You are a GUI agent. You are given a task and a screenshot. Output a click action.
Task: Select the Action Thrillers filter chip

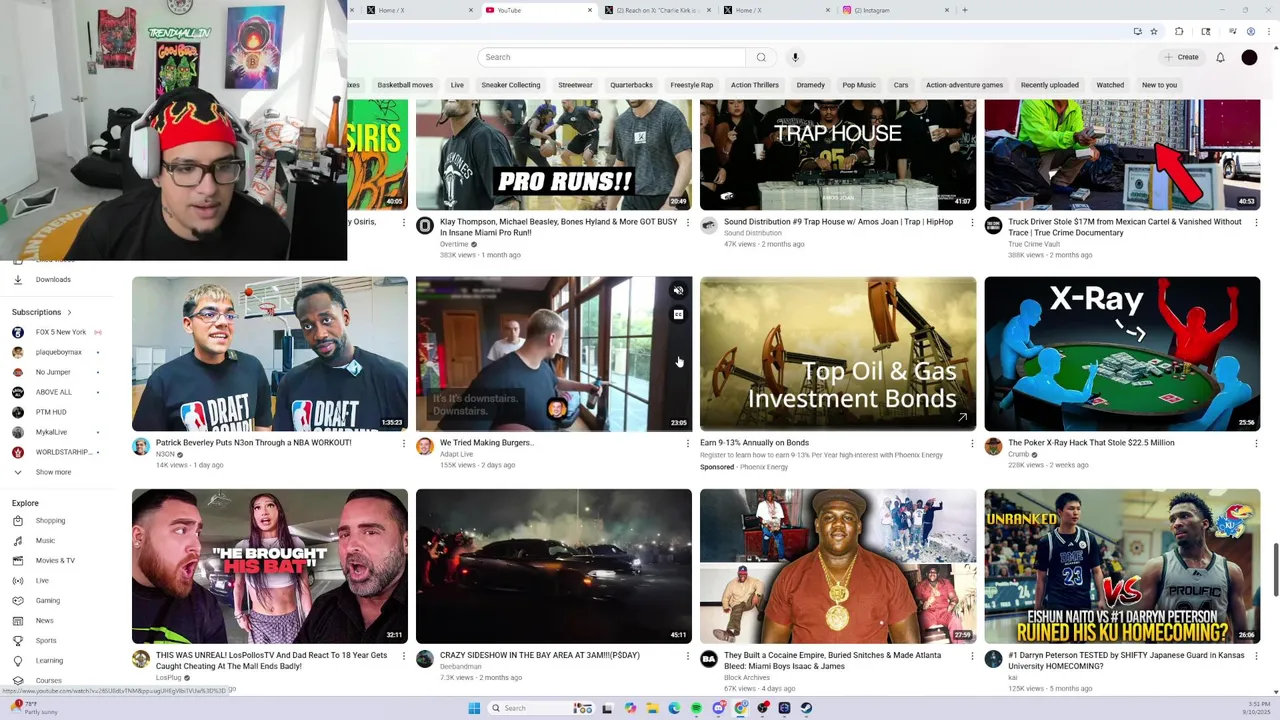click(x=755, y=85)
